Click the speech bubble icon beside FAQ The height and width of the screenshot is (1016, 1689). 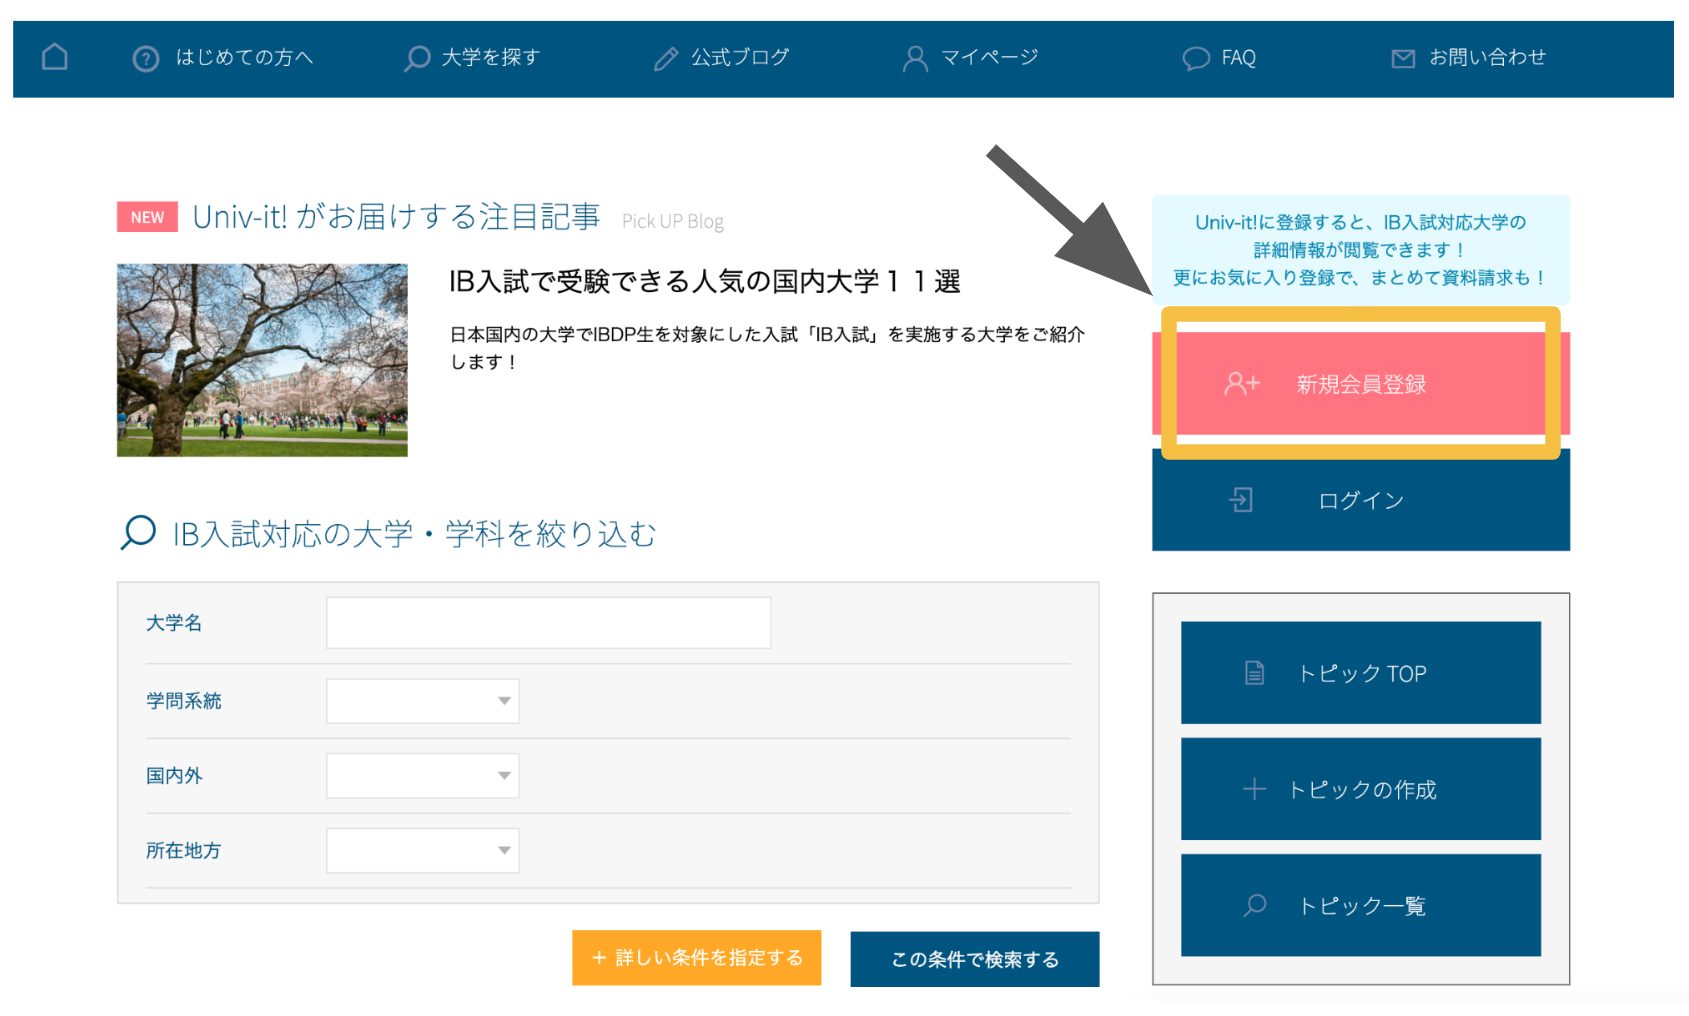1196,59
